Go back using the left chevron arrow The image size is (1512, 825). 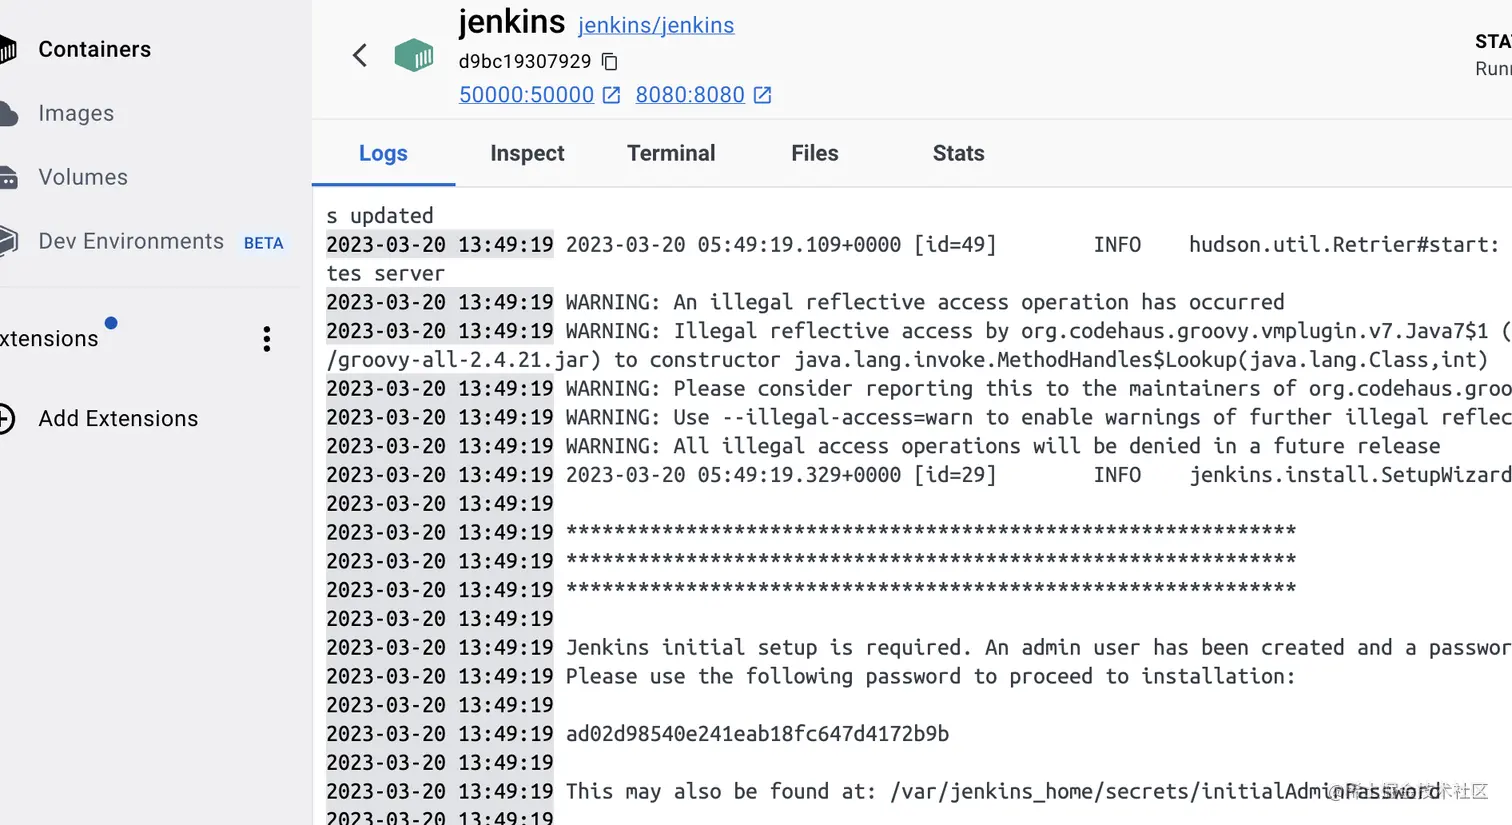[x=360, y=55]
